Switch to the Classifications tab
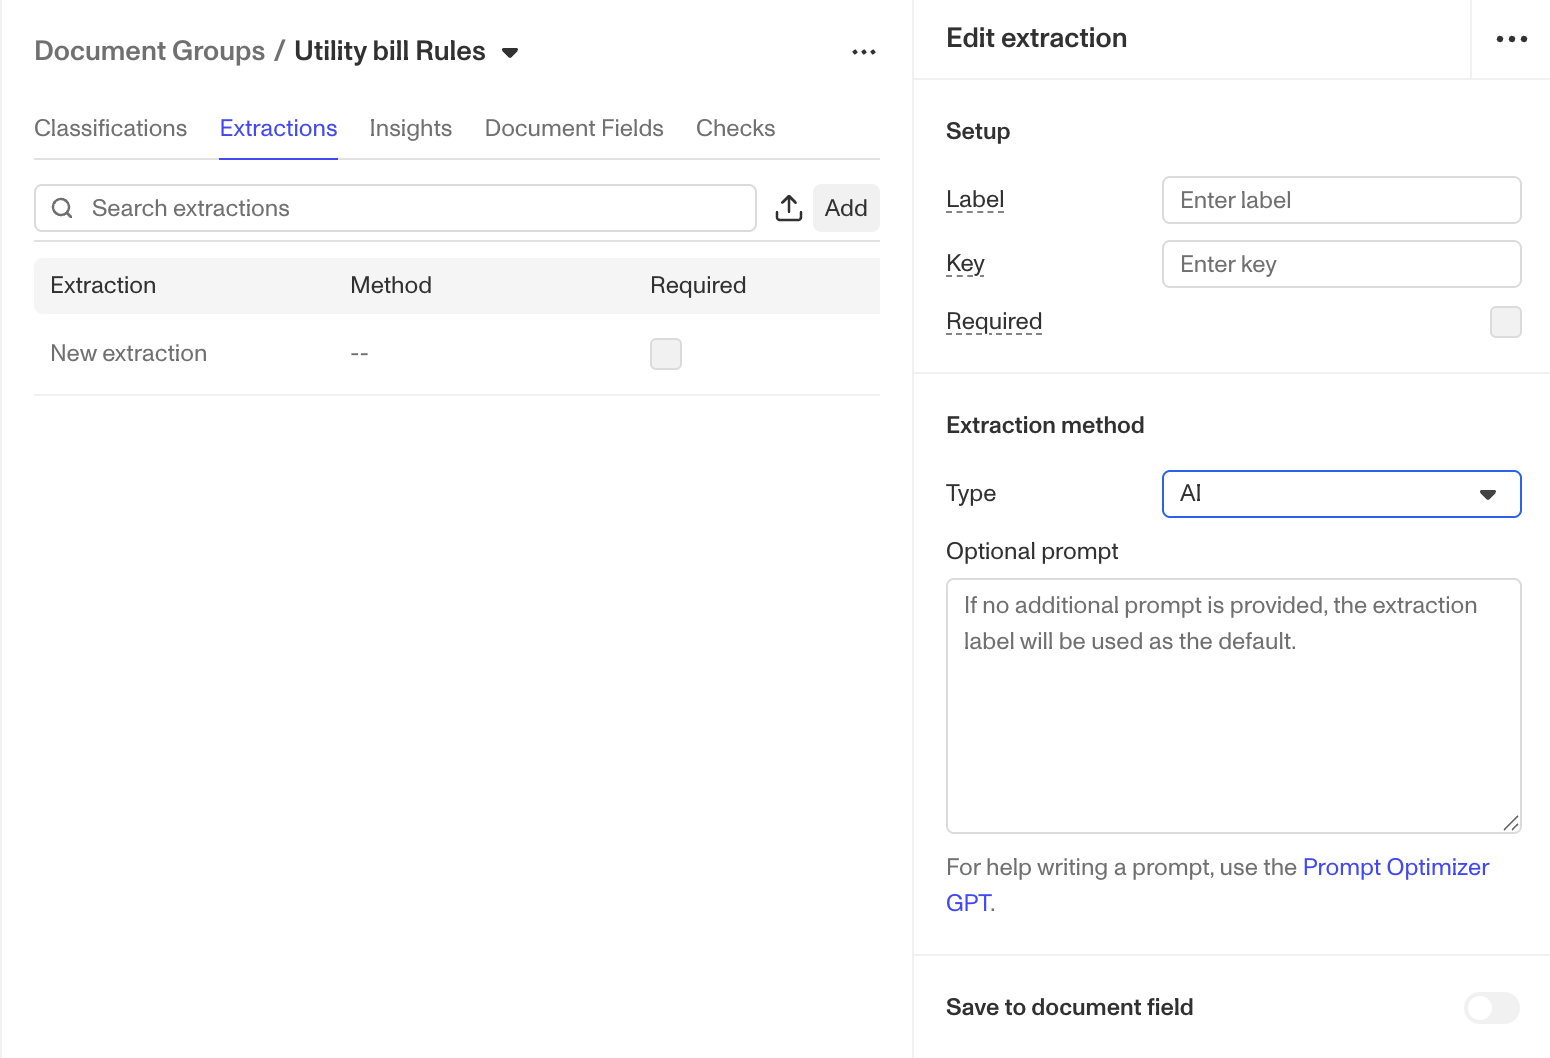This screenshot has height=1058, width=1550. (111, 128)
